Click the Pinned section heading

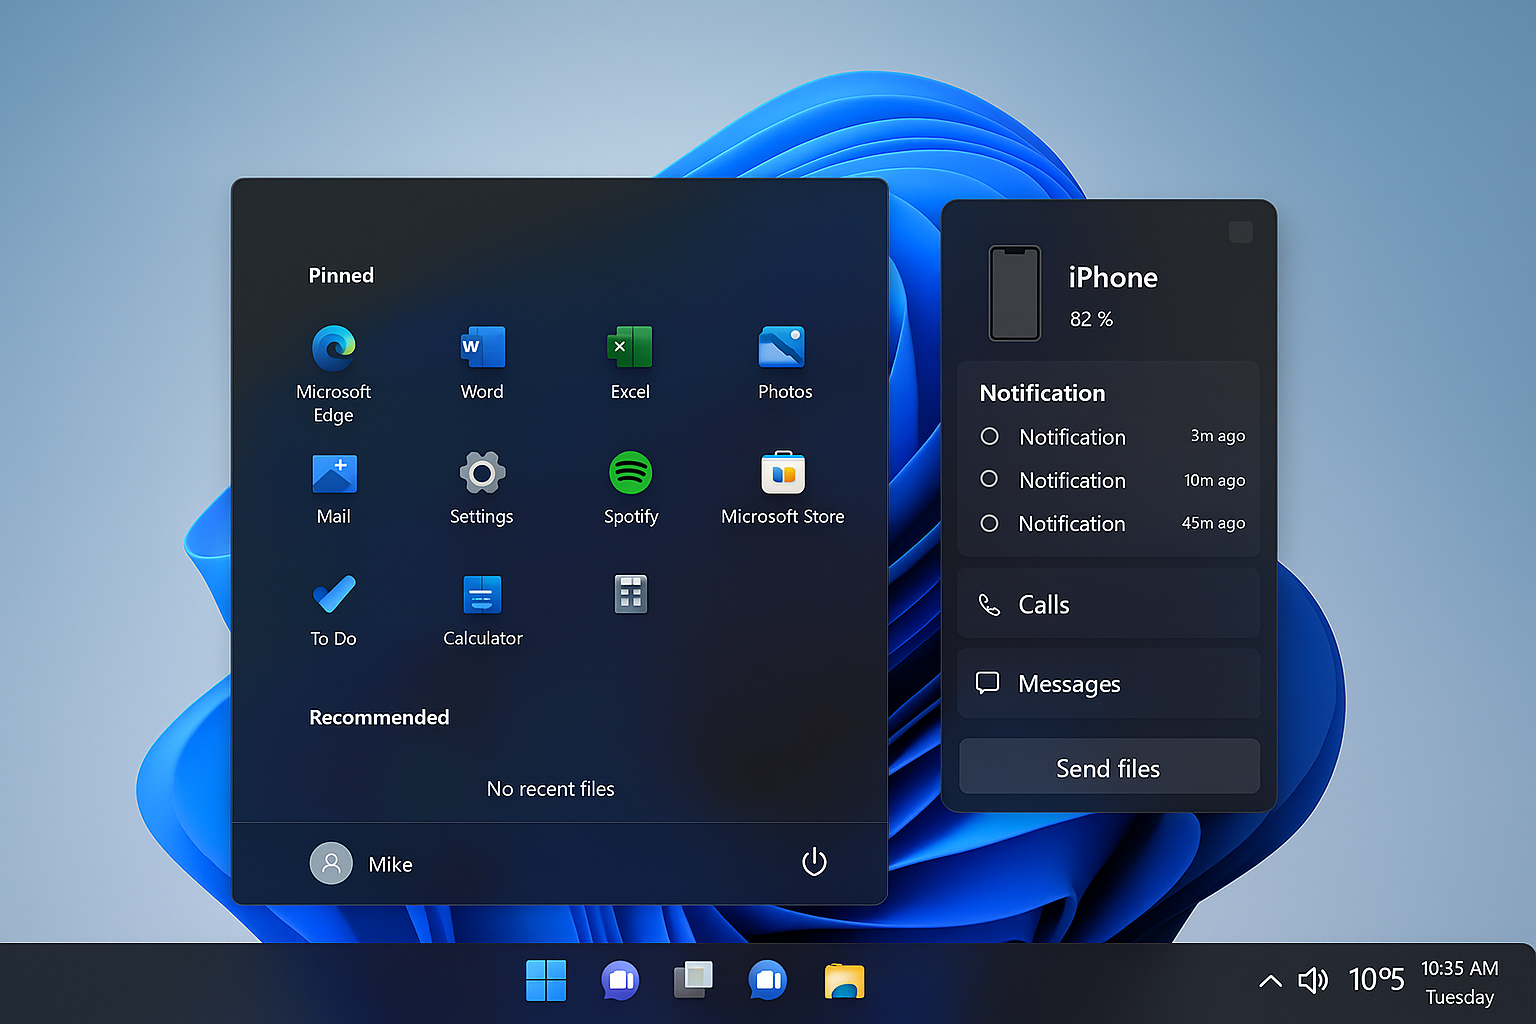tap(341, 275)
